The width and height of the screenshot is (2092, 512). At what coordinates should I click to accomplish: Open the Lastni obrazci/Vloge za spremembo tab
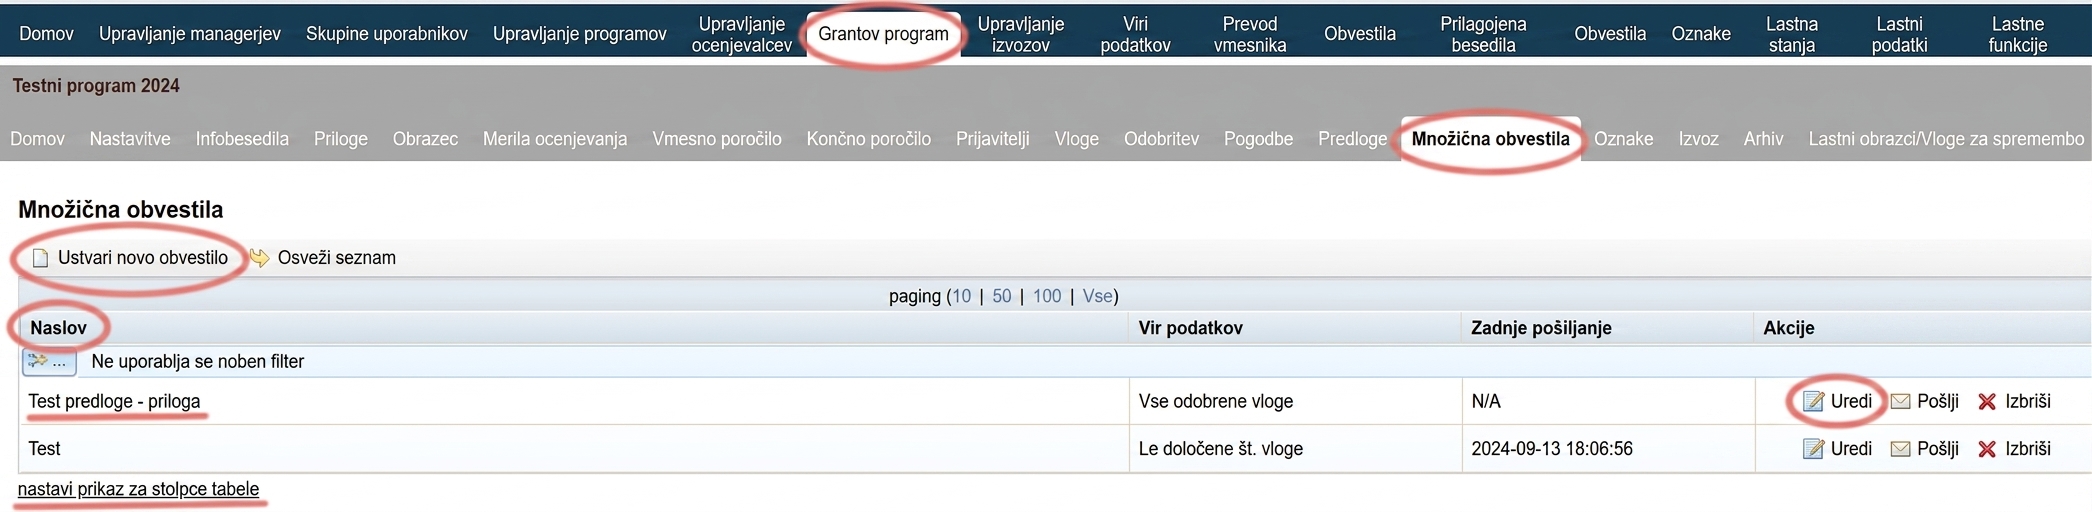click(1946, 139)
